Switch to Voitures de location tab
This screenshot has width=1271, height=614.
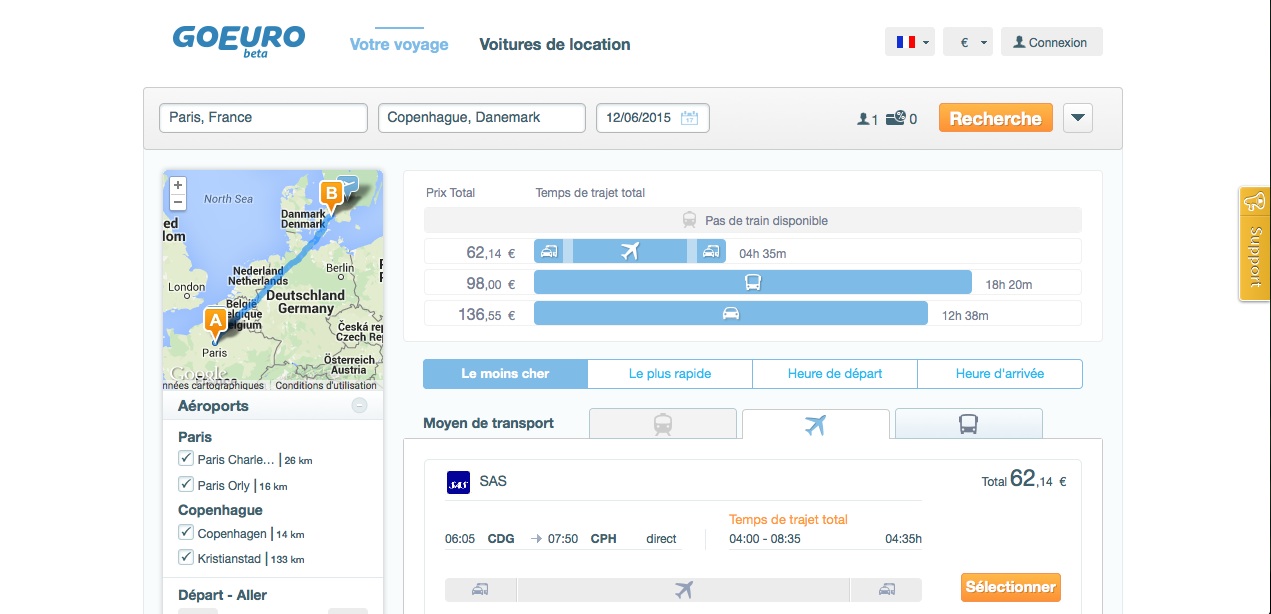coord(555,44)
